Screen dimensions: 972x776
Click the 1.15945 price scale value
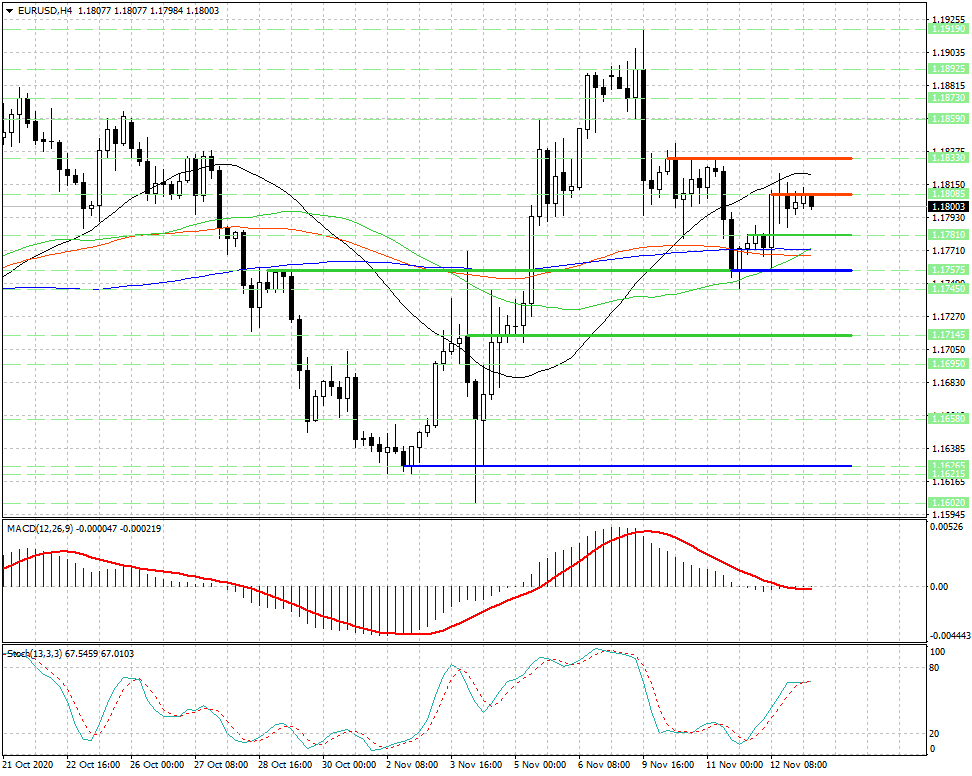coord(949,515)
